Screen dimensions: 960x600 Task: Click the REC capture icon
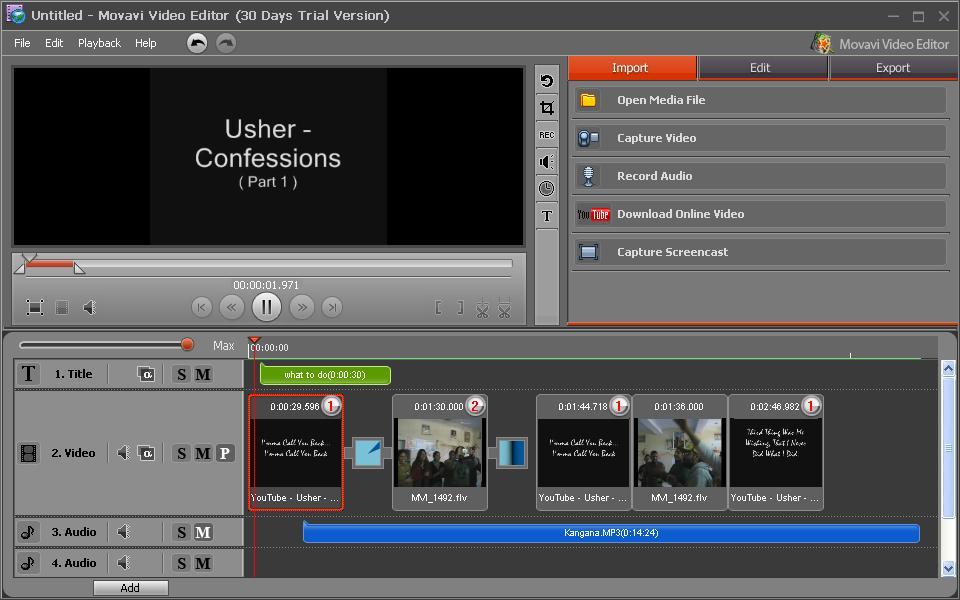(x=546, y=134)
